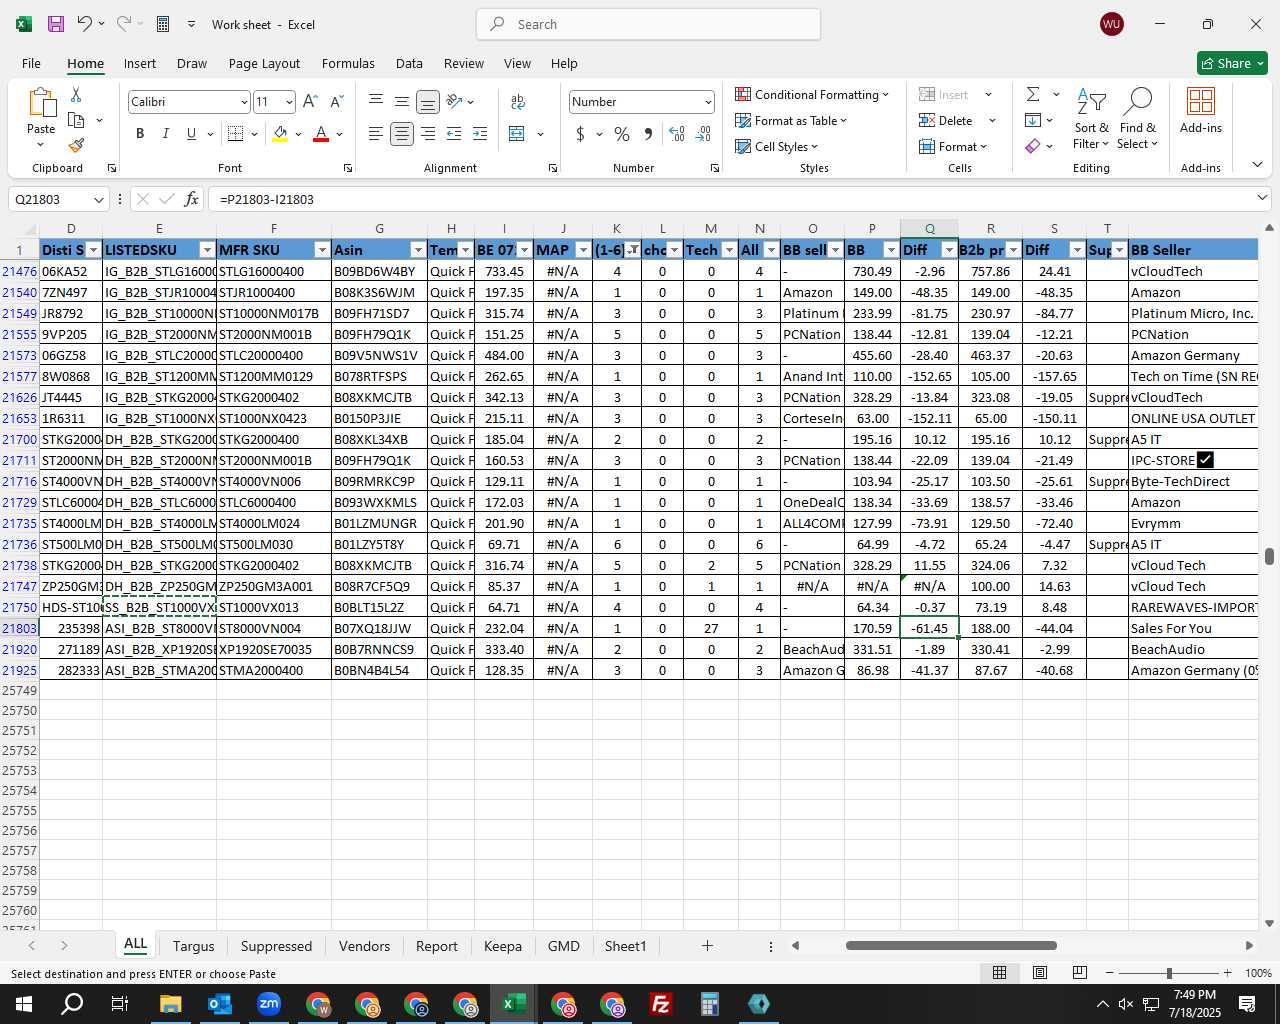Click the Find & Select button
The image size is (1280, 1024).
[x=1138, y=120]
